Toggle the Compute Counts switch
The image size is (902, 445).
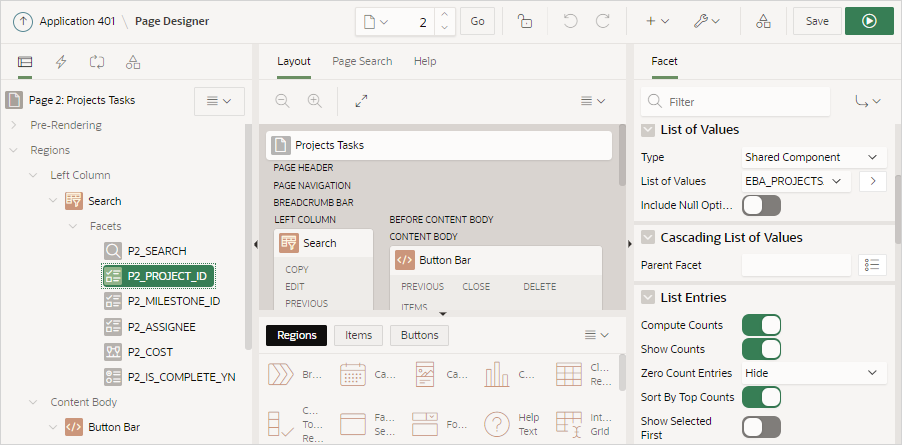coord(761,325)
